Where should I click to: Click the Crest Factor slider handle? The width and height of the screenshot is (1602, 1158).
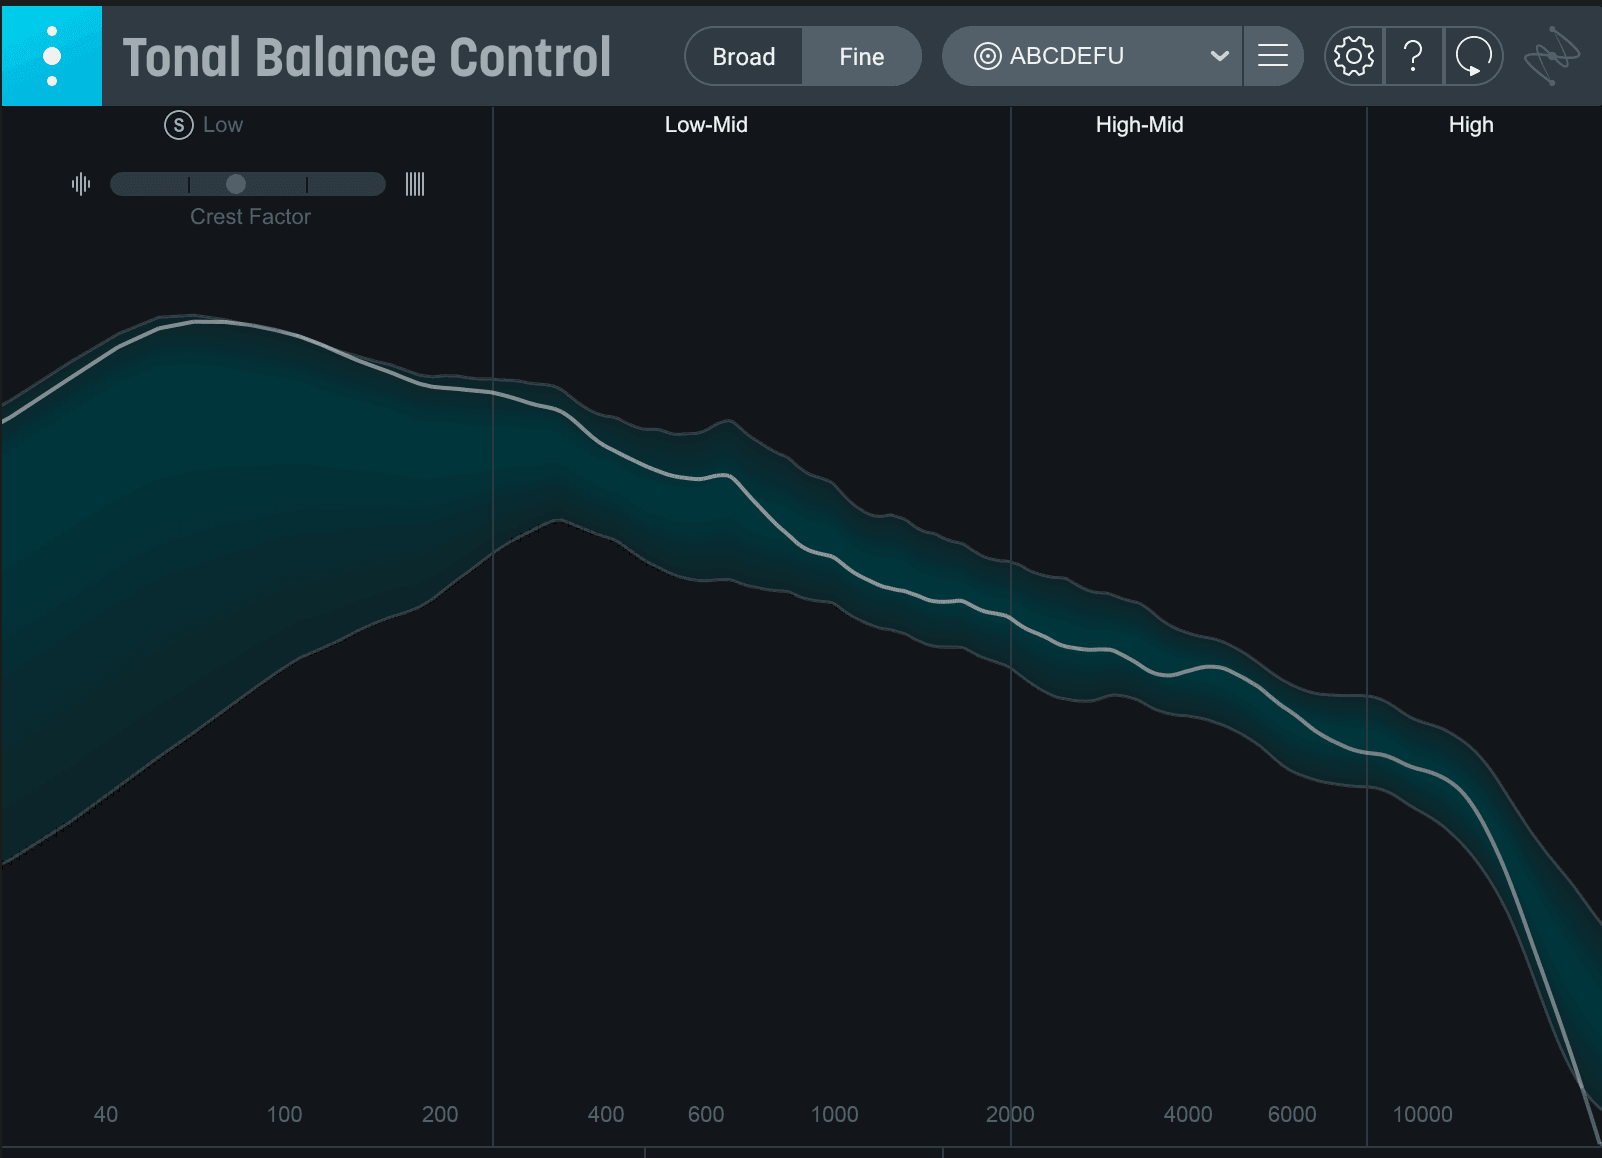pyautogui.click(x=236, y=184)
